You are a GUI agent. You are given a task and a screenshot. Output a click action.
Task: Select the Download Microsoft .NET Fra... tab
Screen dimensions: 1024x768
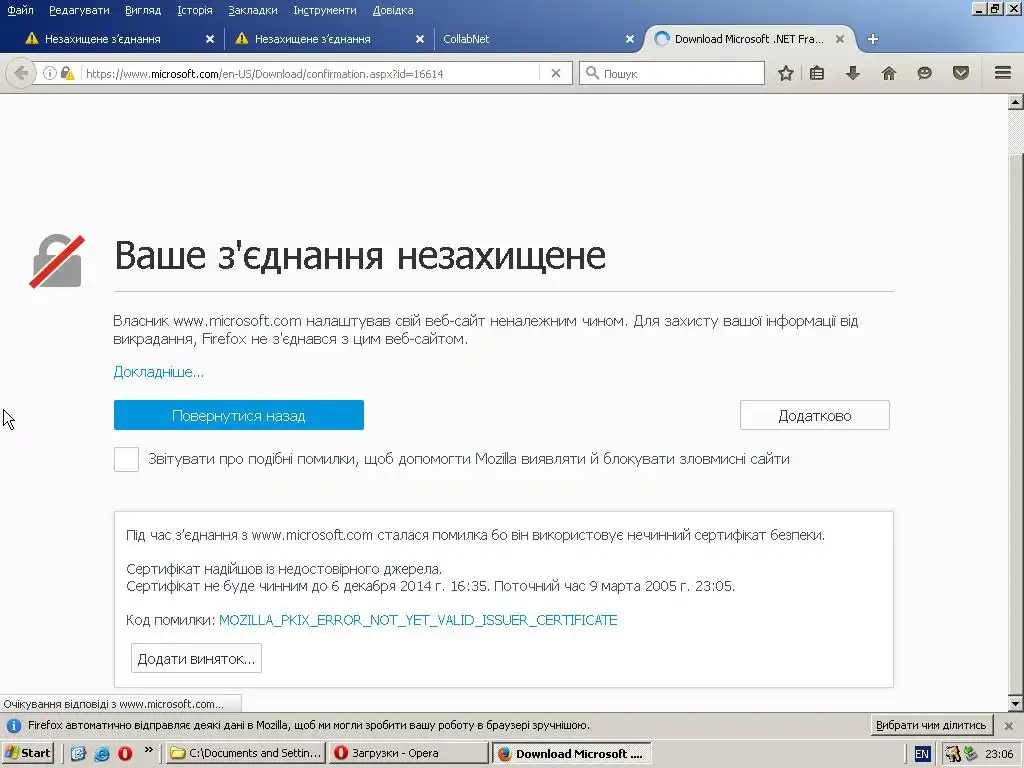pos(748,39)
